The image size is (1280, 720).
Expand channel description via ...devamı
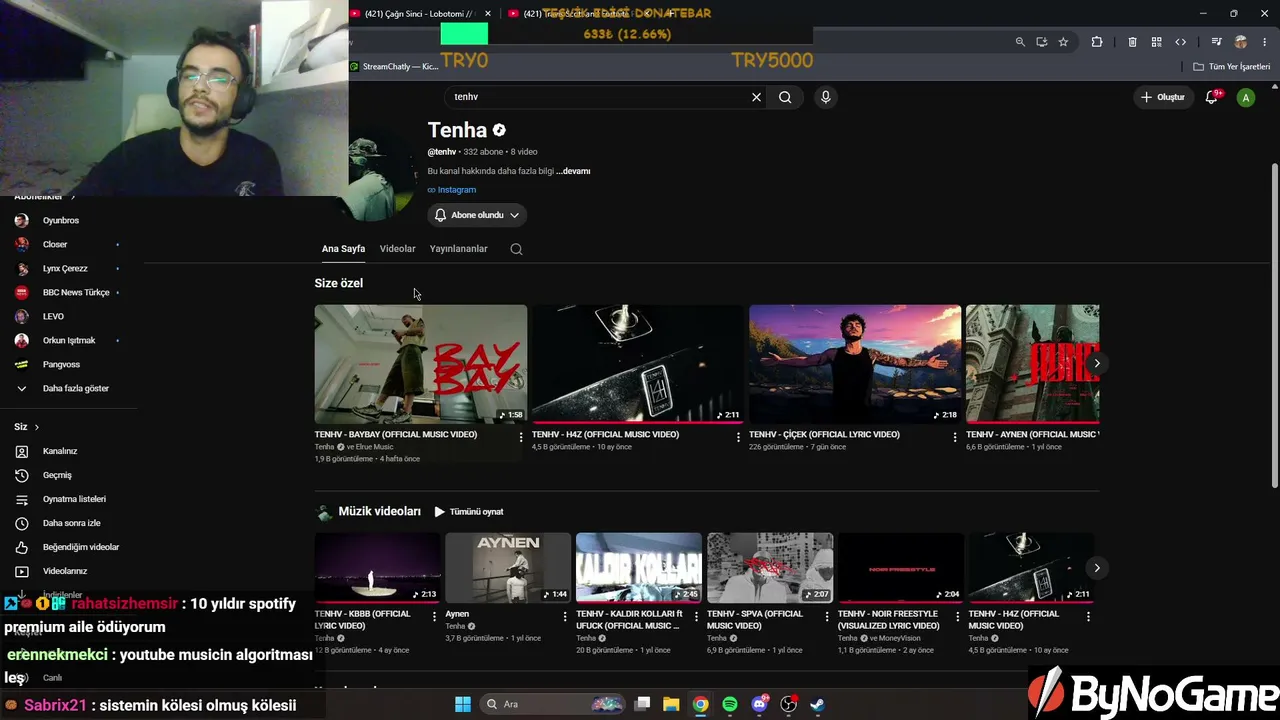pyautogui.click(x=573, y=171)
